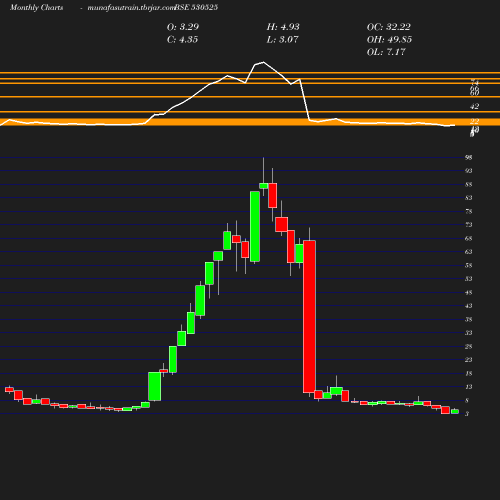Screen dimensions: 500x500
Task: Click the last green candle at chart end
Action: click(455, 412)
